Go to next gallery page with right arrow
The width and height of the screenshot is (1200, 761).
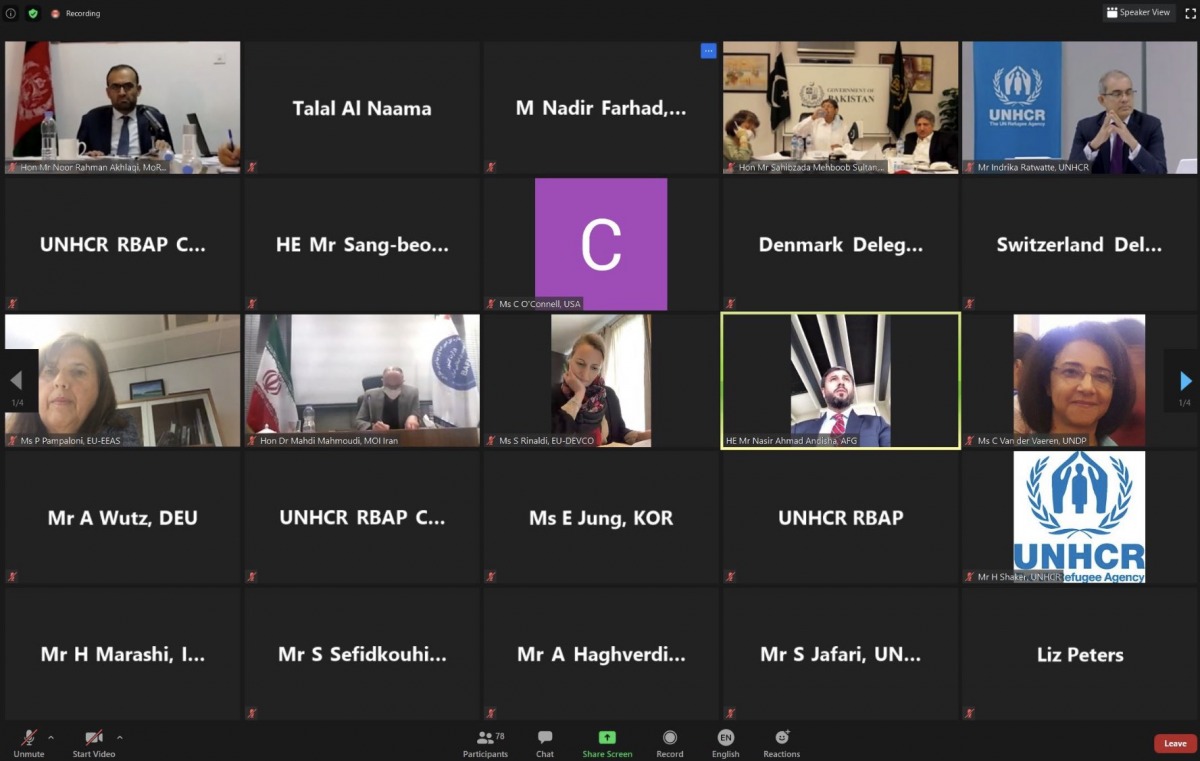pyautogui.click(x=1185, y=381)
